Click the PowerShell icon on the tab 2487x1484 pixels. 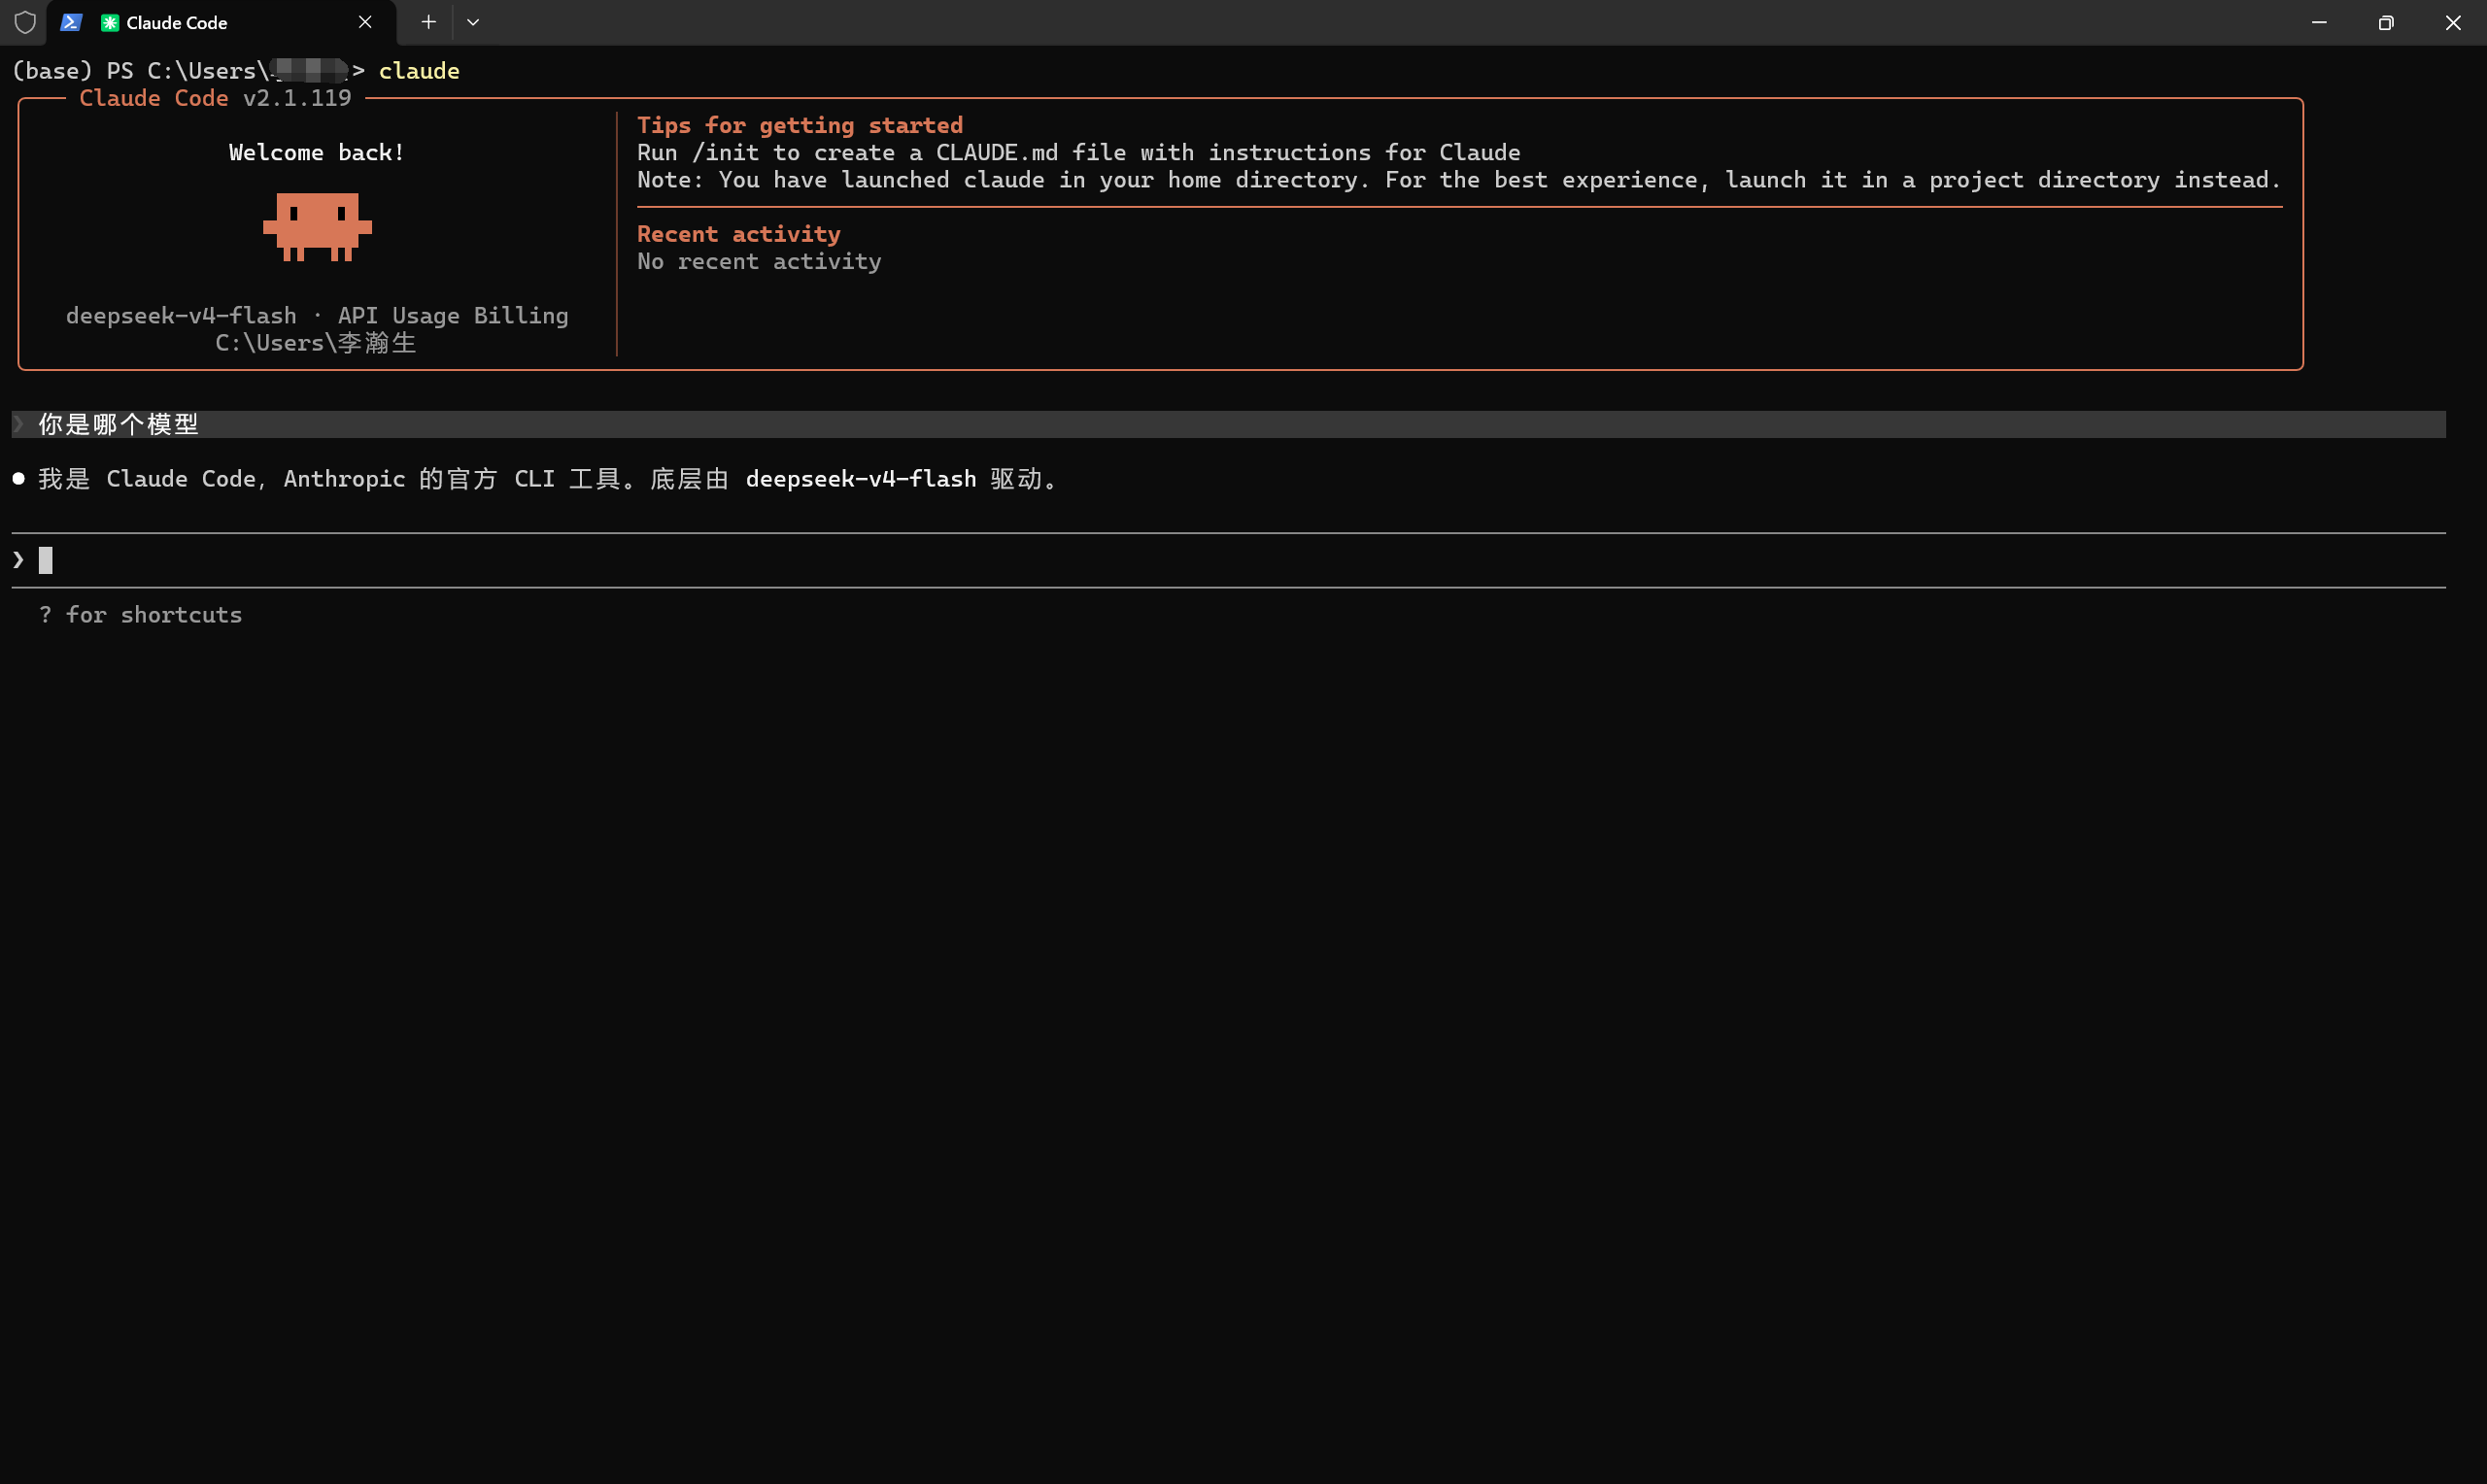70,22
